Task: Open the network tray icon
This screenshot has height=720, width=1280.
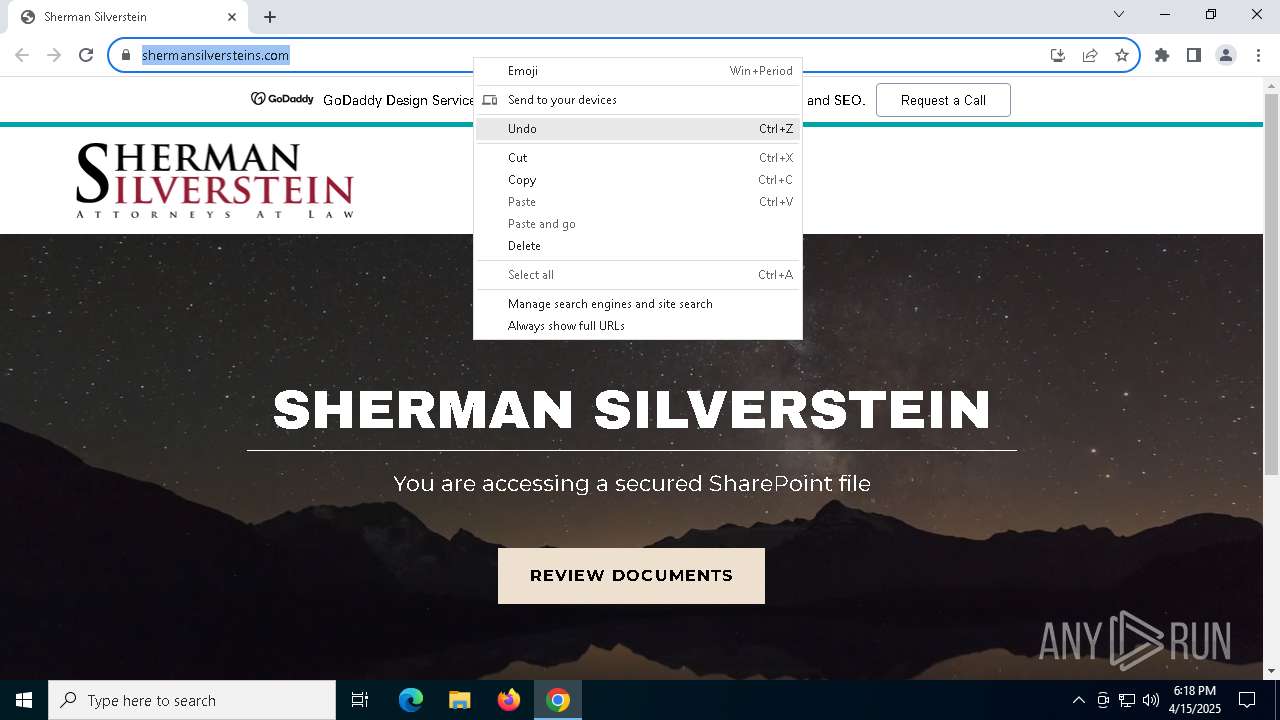Action: point(1127,700)
